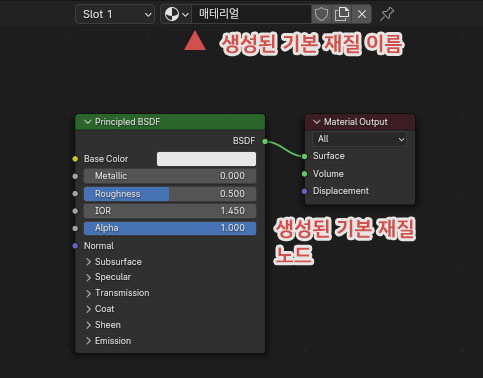Toggle the pin icon in header
This screenshot has height=378, width=483.
tap(387, 14)
